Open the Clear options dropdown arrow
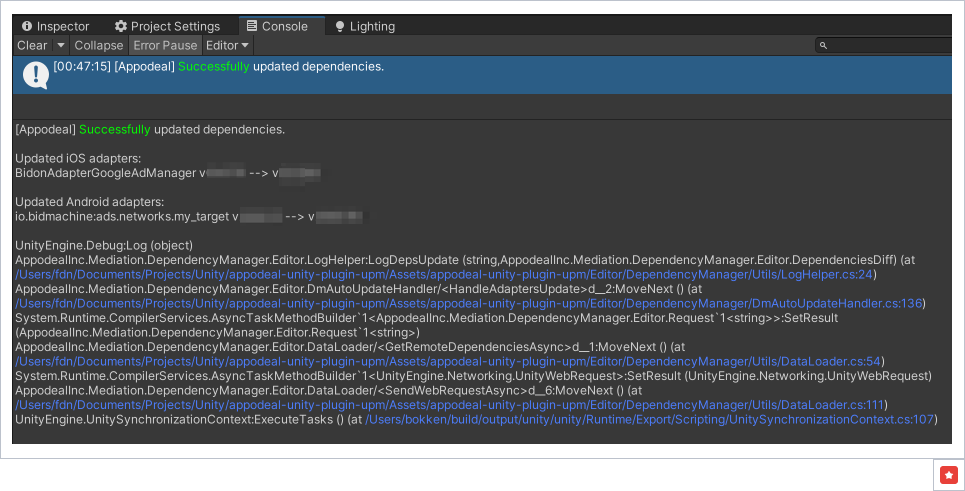 [x=61, y=46]
